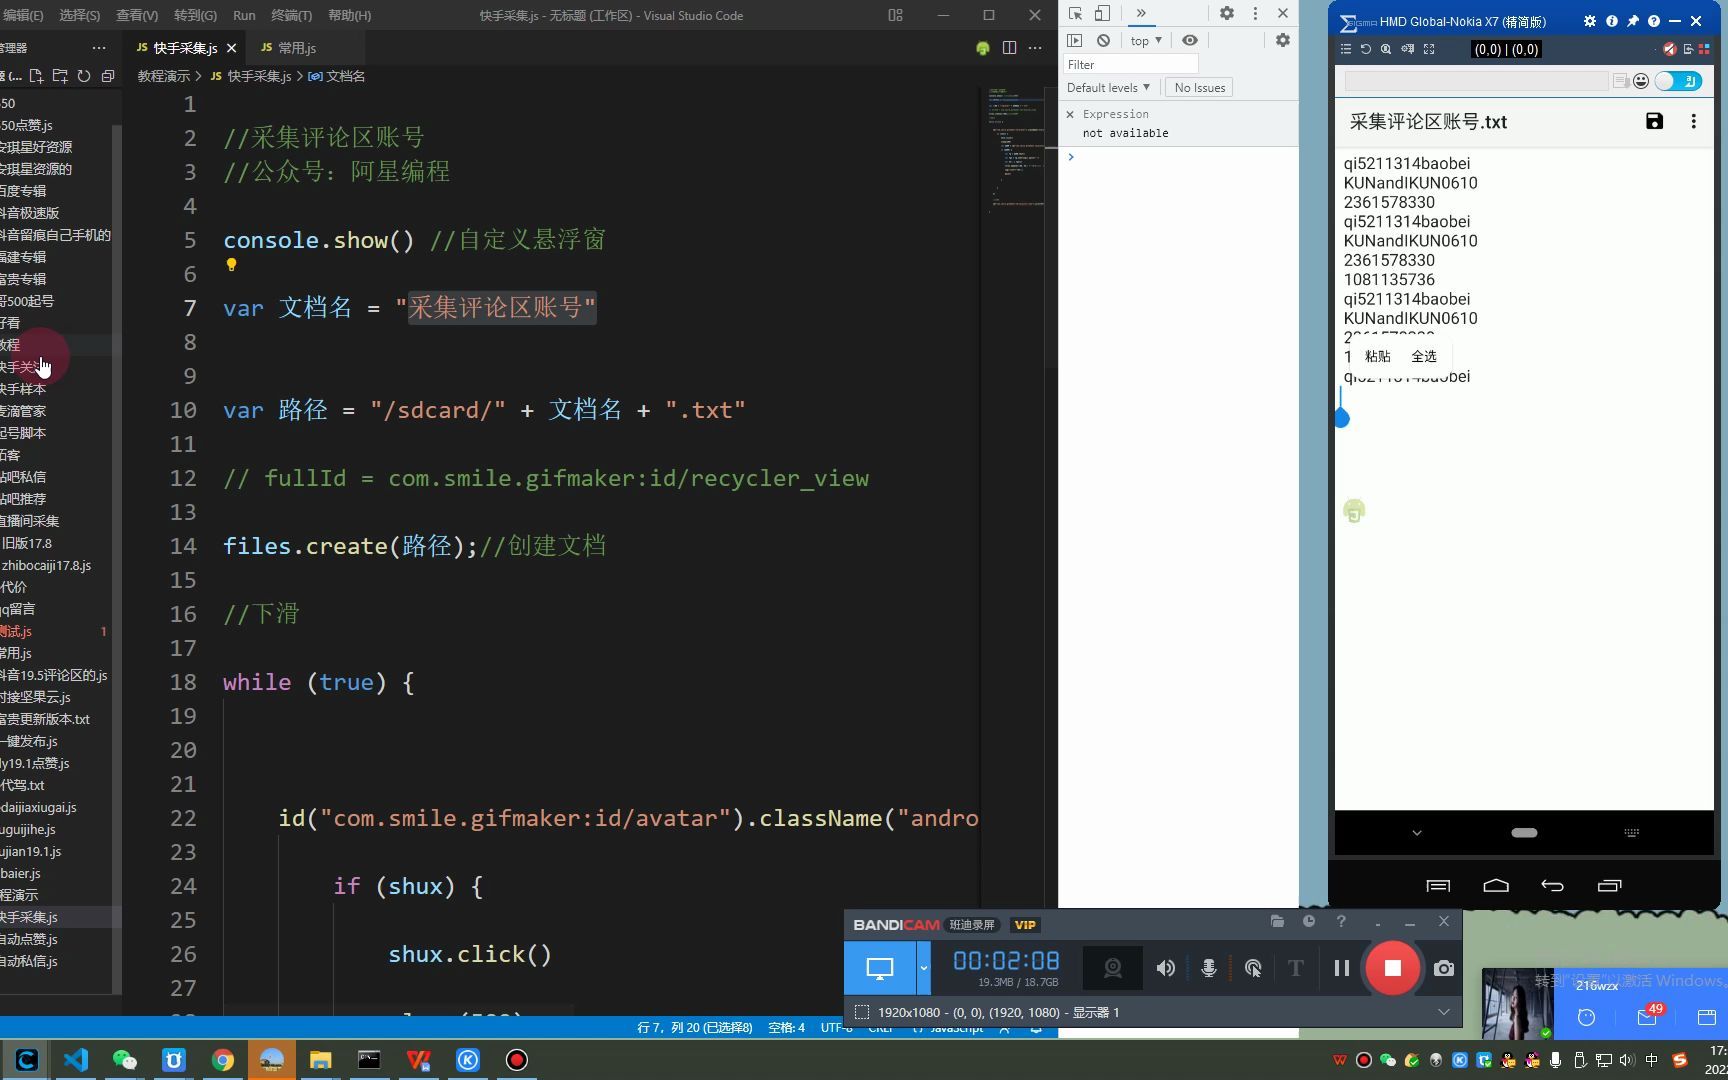Stop the Bandicam recording
1728x1080 pixels.
[x=1392, y=968]
